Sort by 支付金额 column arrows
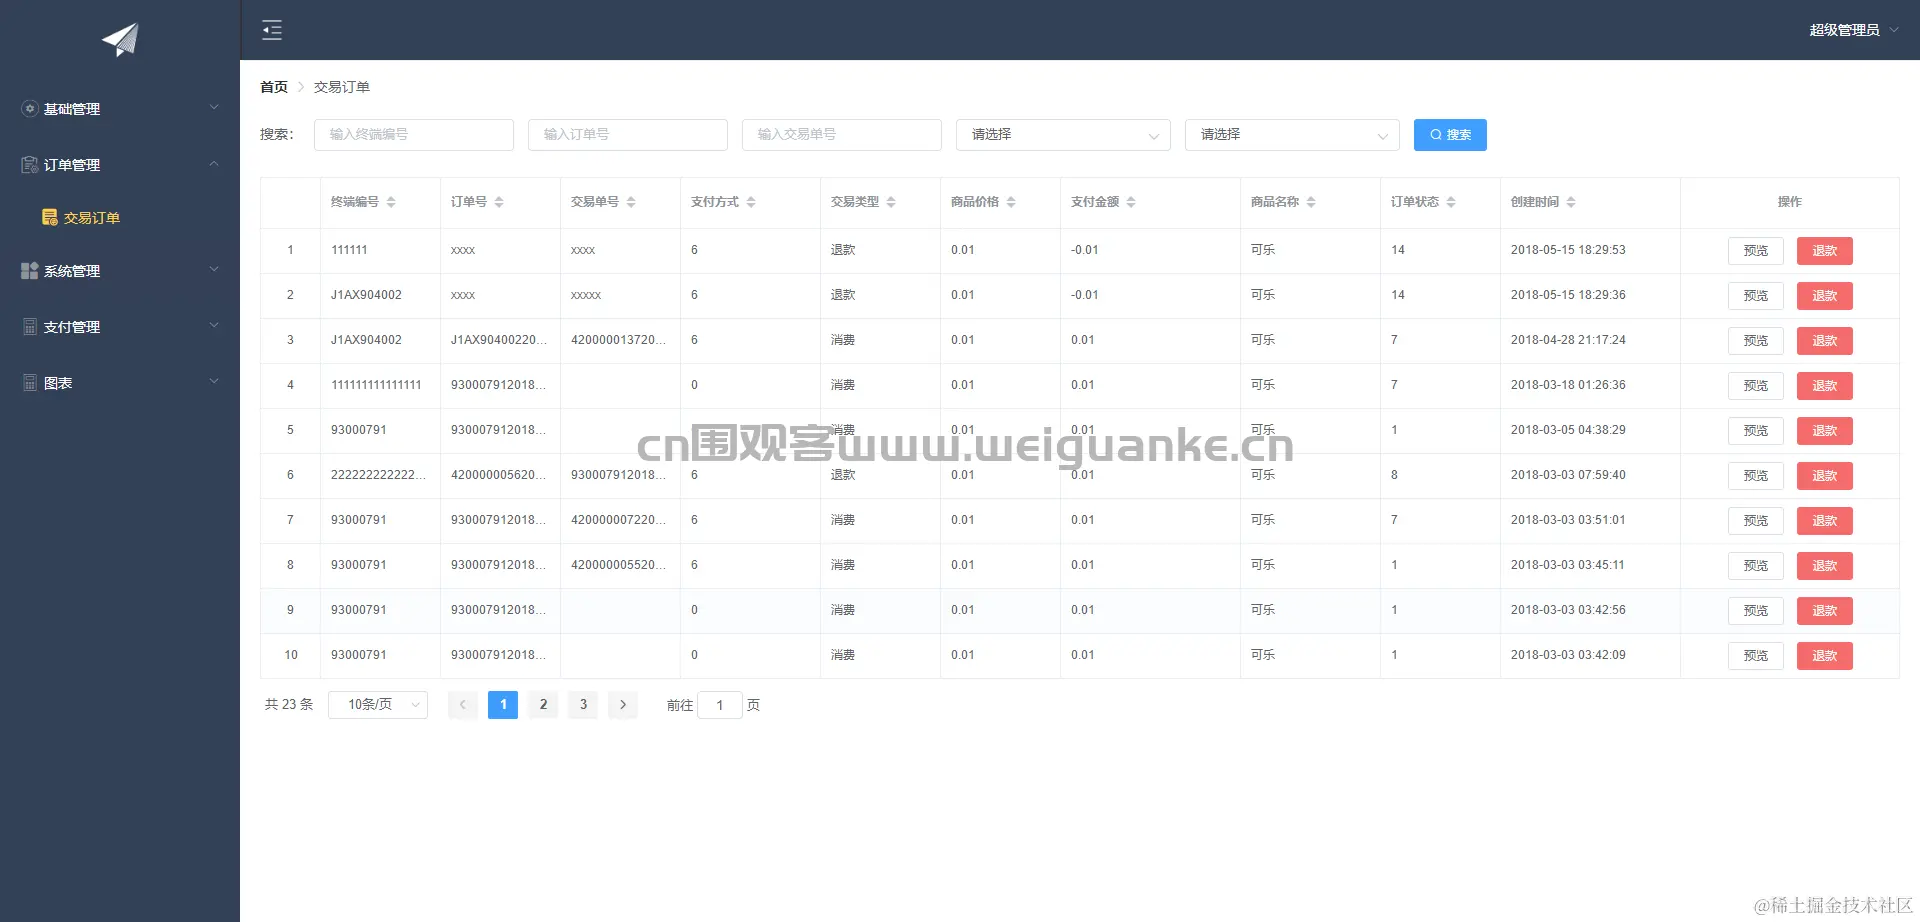Viewport: 1920px width, 922px height. click(1131, 202)
